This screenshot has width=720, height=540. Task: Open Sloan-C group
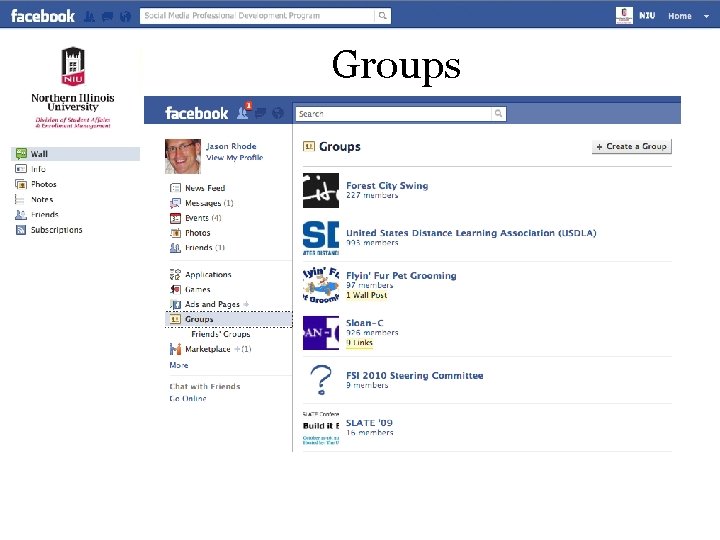[x=365, y=323]
